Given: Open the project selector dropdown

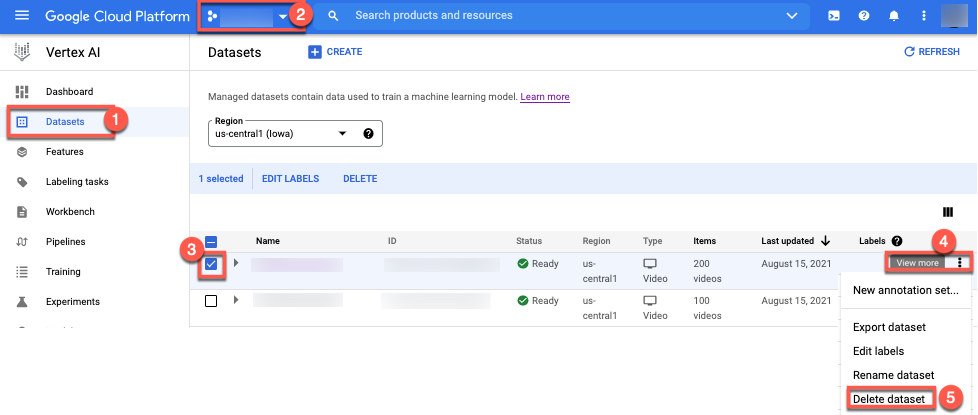Looking at the screenshot, I should [x=248, y=16].
